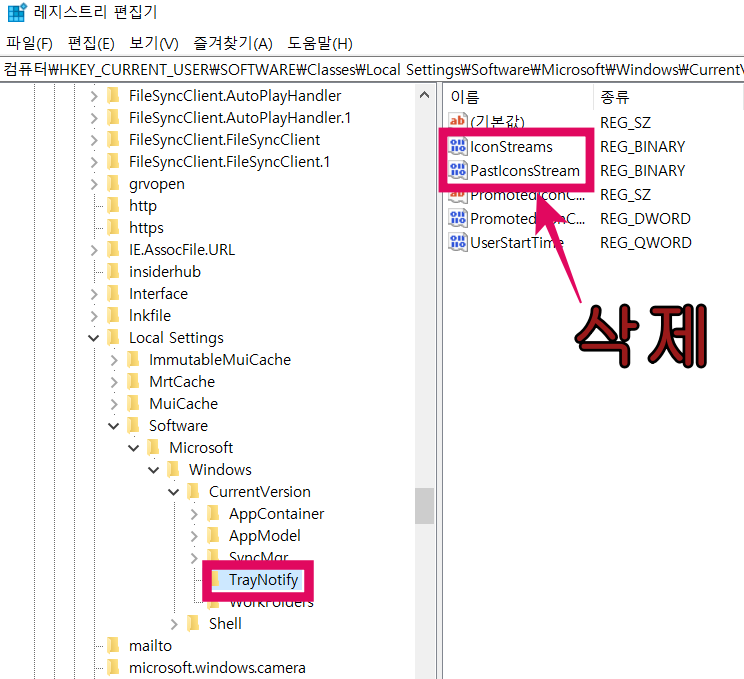Select the PastIconsStream value name
The height and width of the screenshot is (679, 744).
coord(525,171)
